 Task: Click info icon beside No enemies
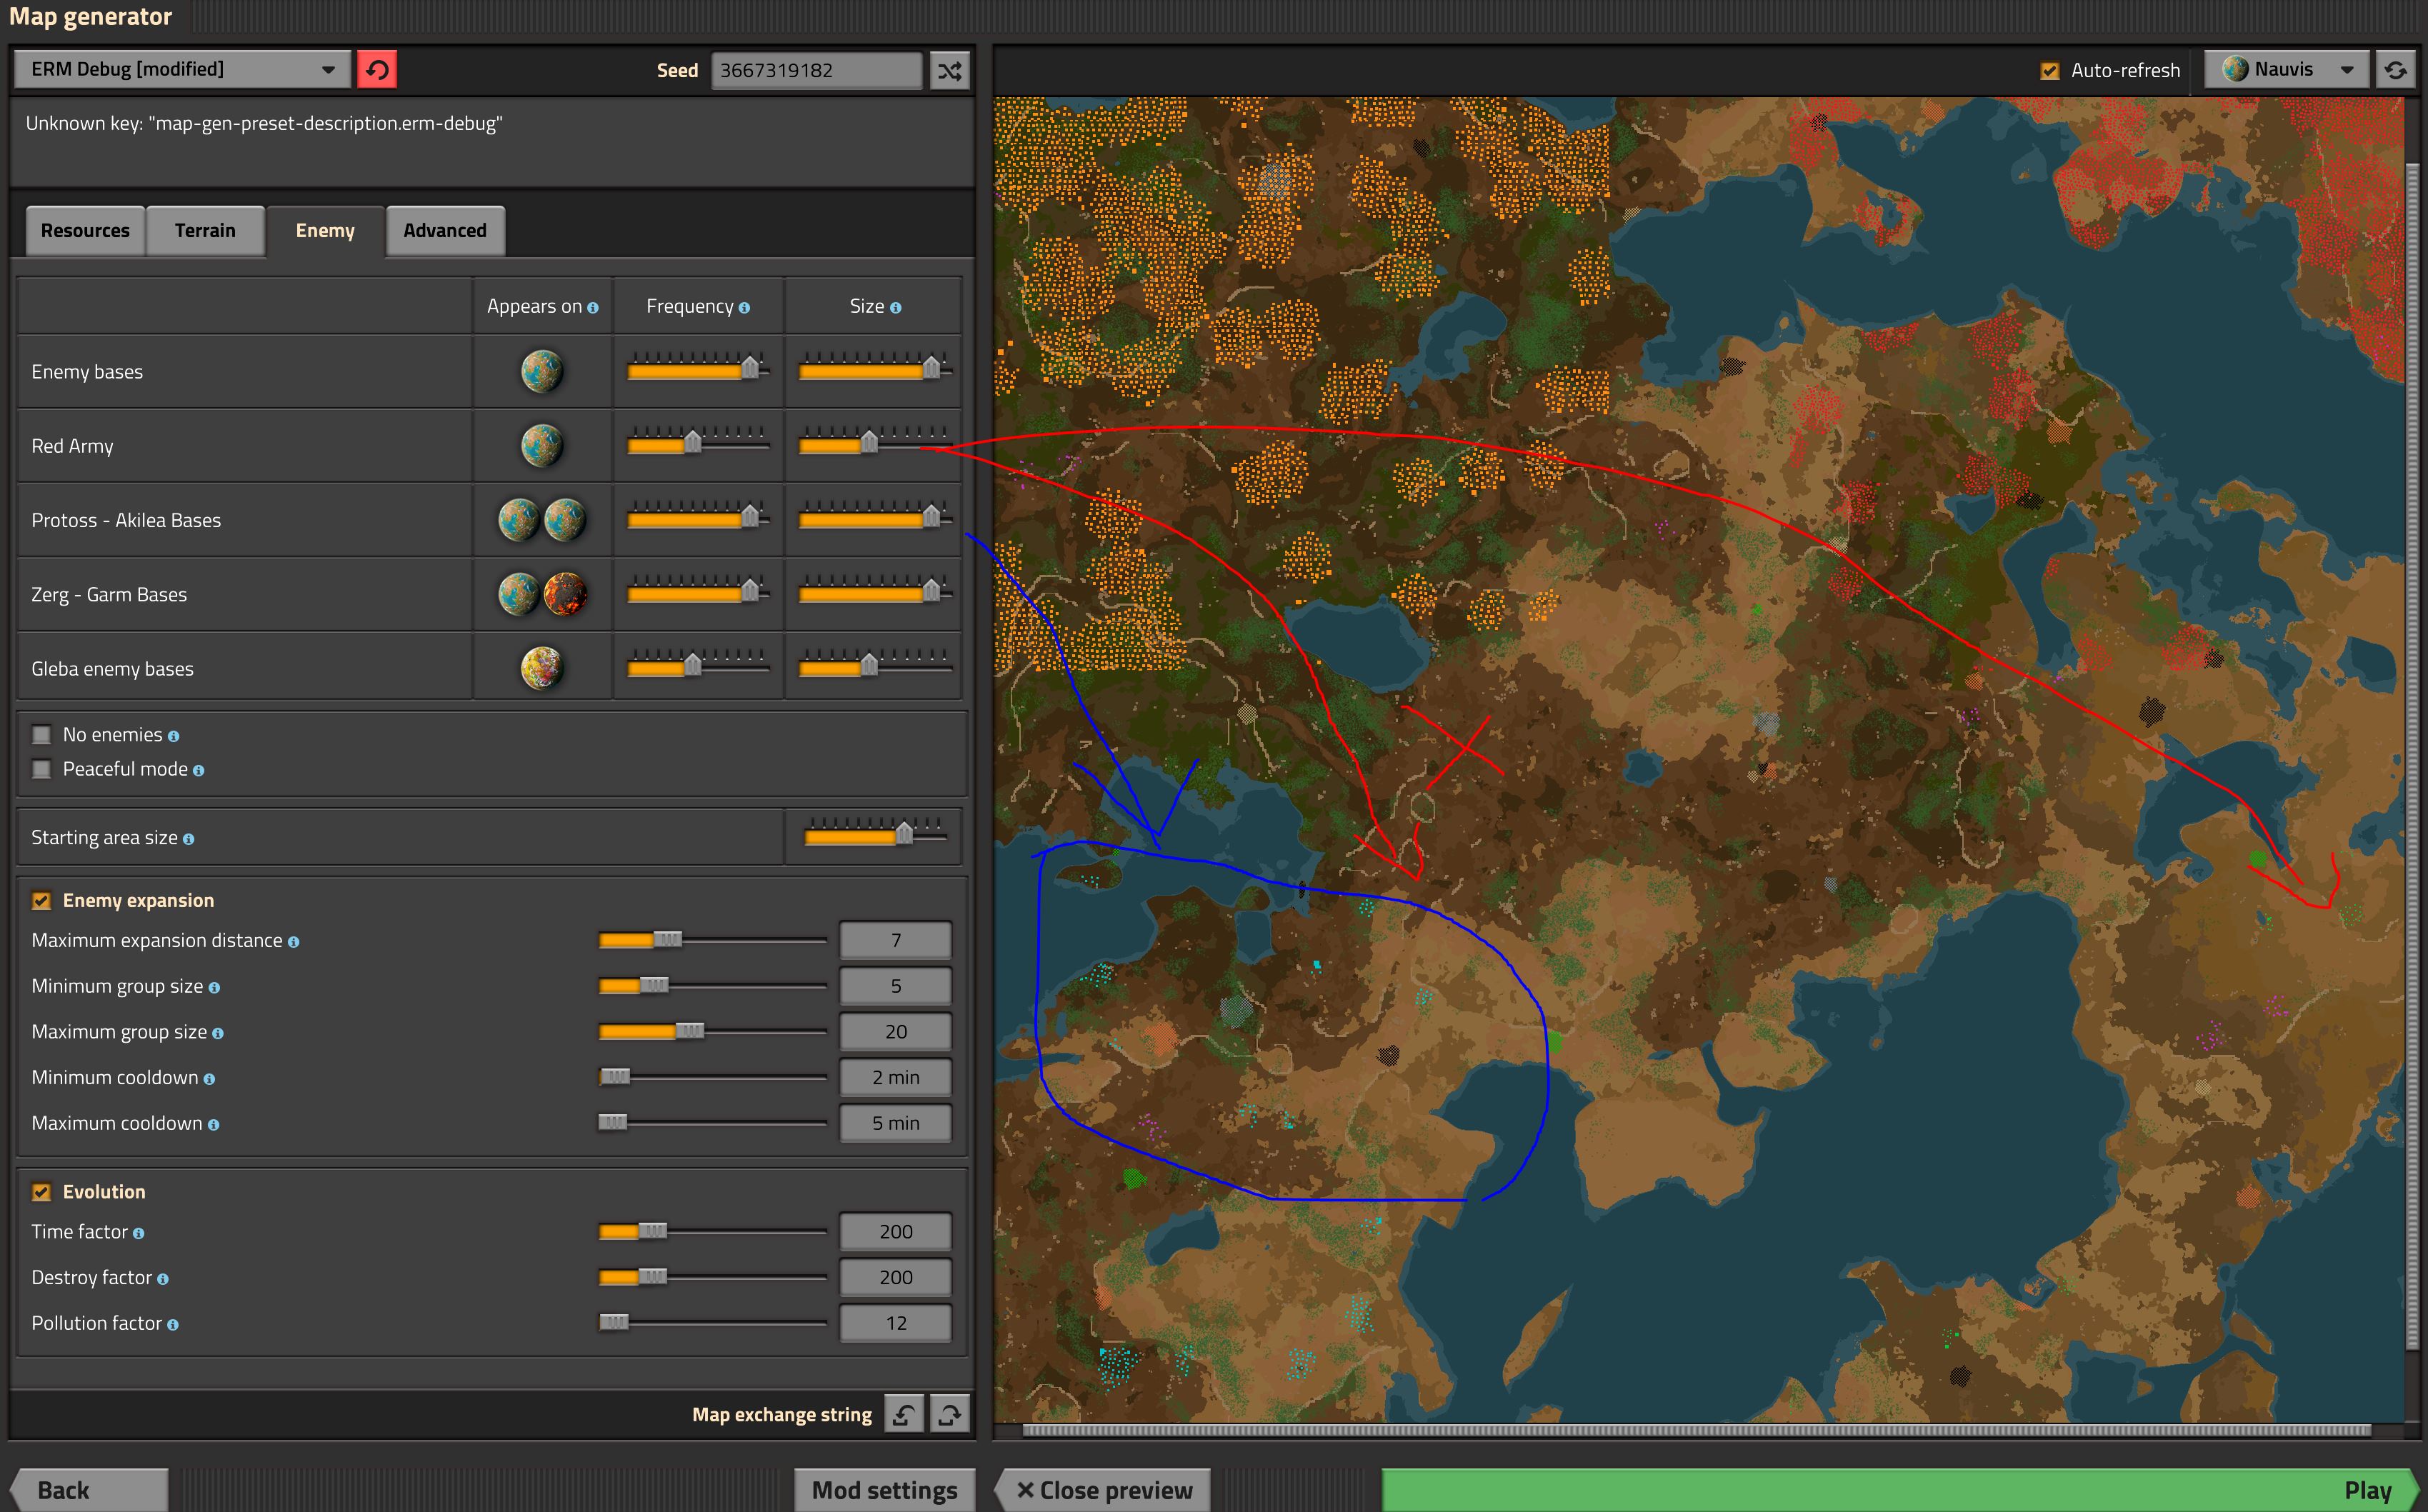pyautogui.click(x=174, y=736)
